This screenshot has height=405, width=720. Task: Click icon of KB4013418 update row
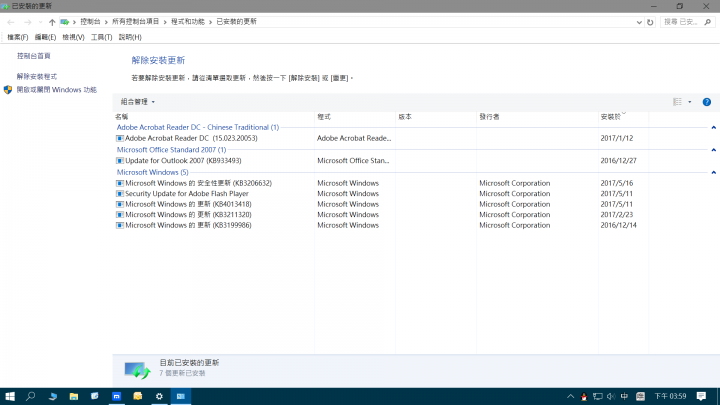pos(120,204)
